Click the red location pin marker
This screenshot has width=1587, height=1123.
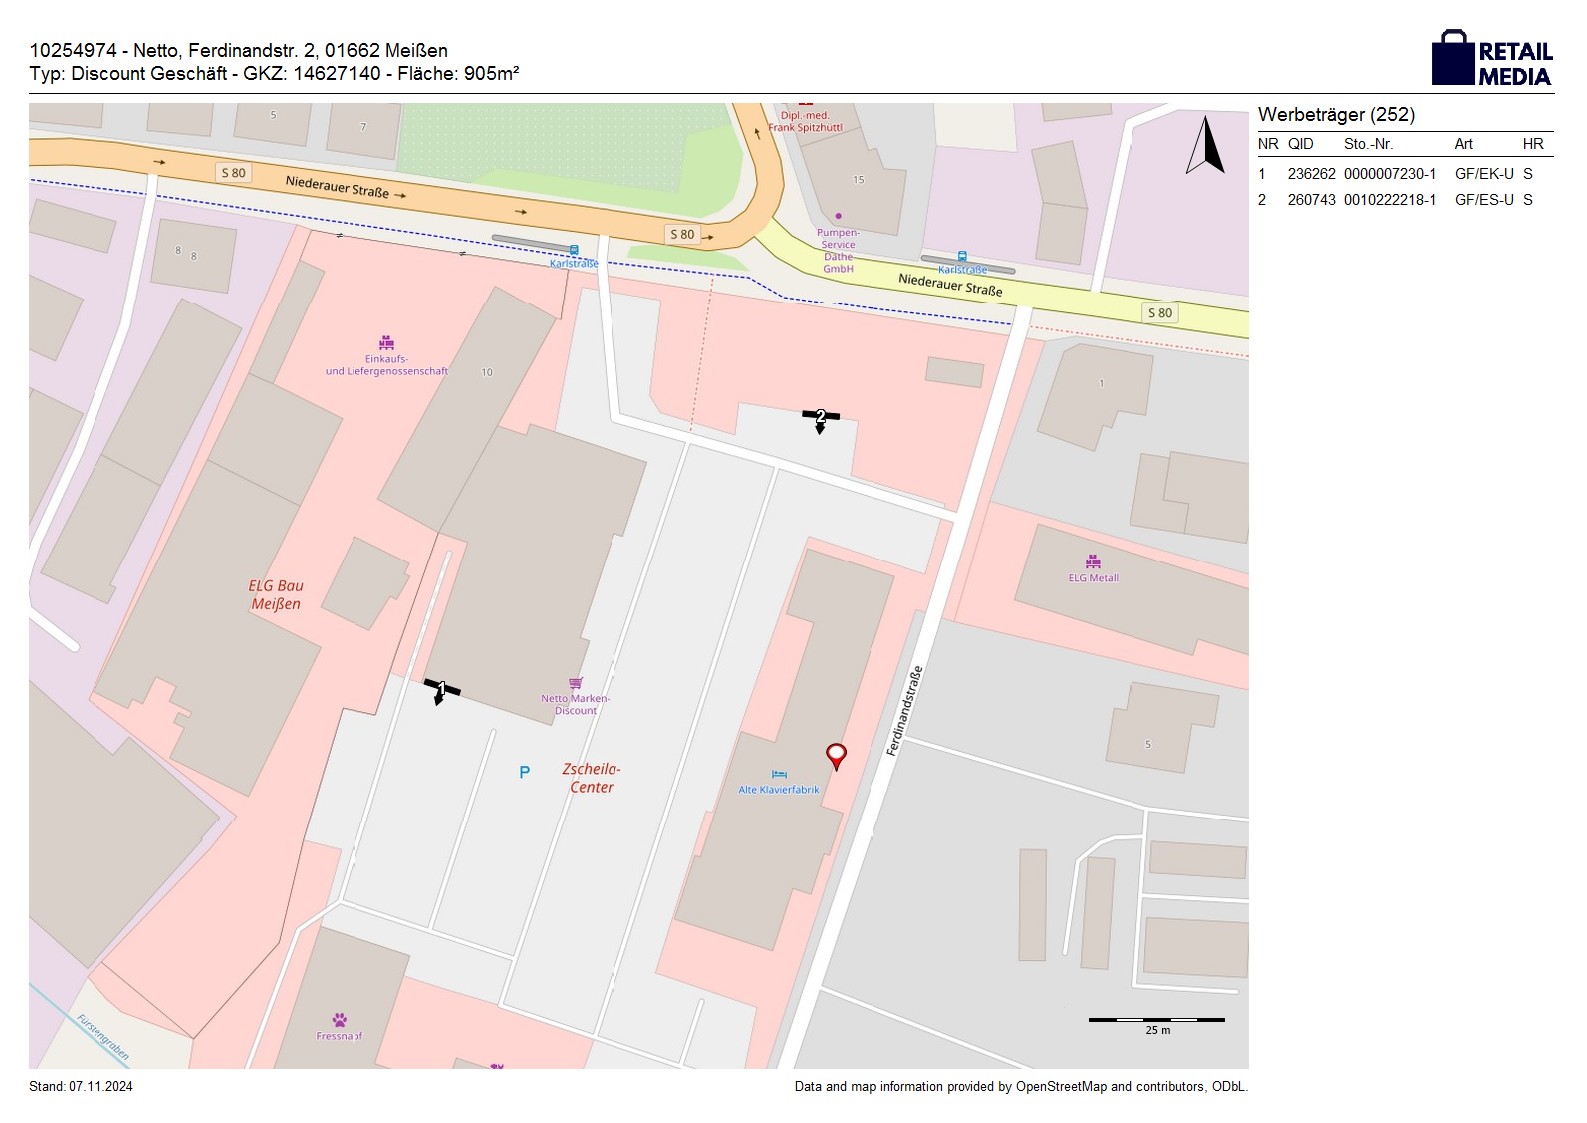pos(836,755)
